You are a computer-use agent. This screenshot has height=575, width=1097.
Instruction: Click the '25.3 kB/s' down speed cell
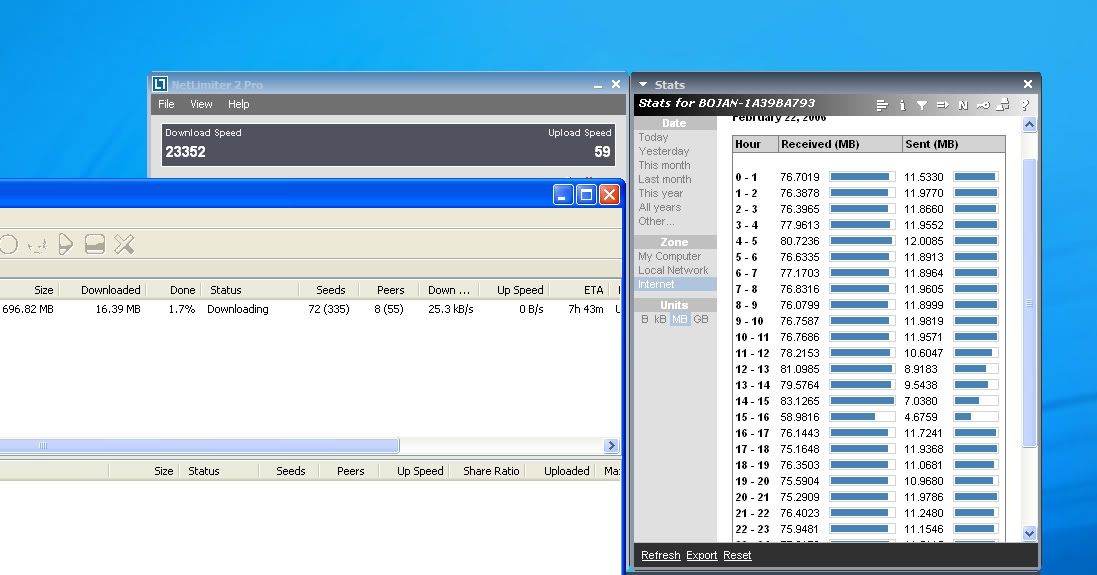(451, 308)
